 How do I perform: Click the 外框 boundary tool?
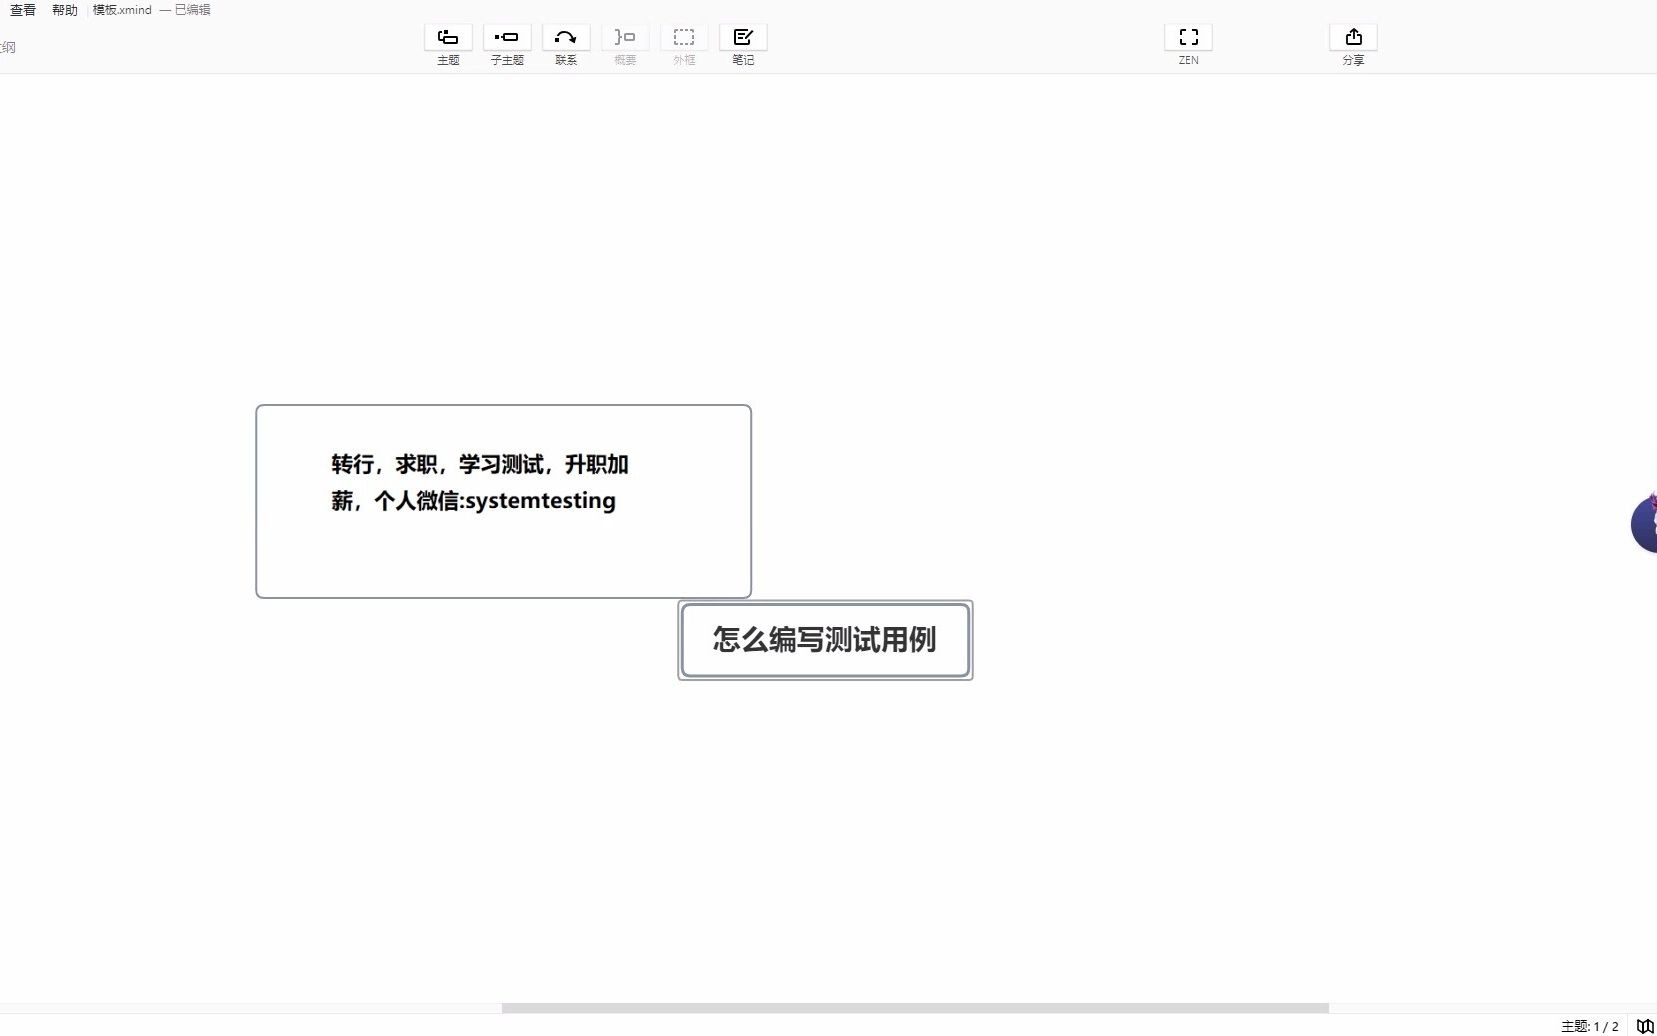[x=683, y=44]
